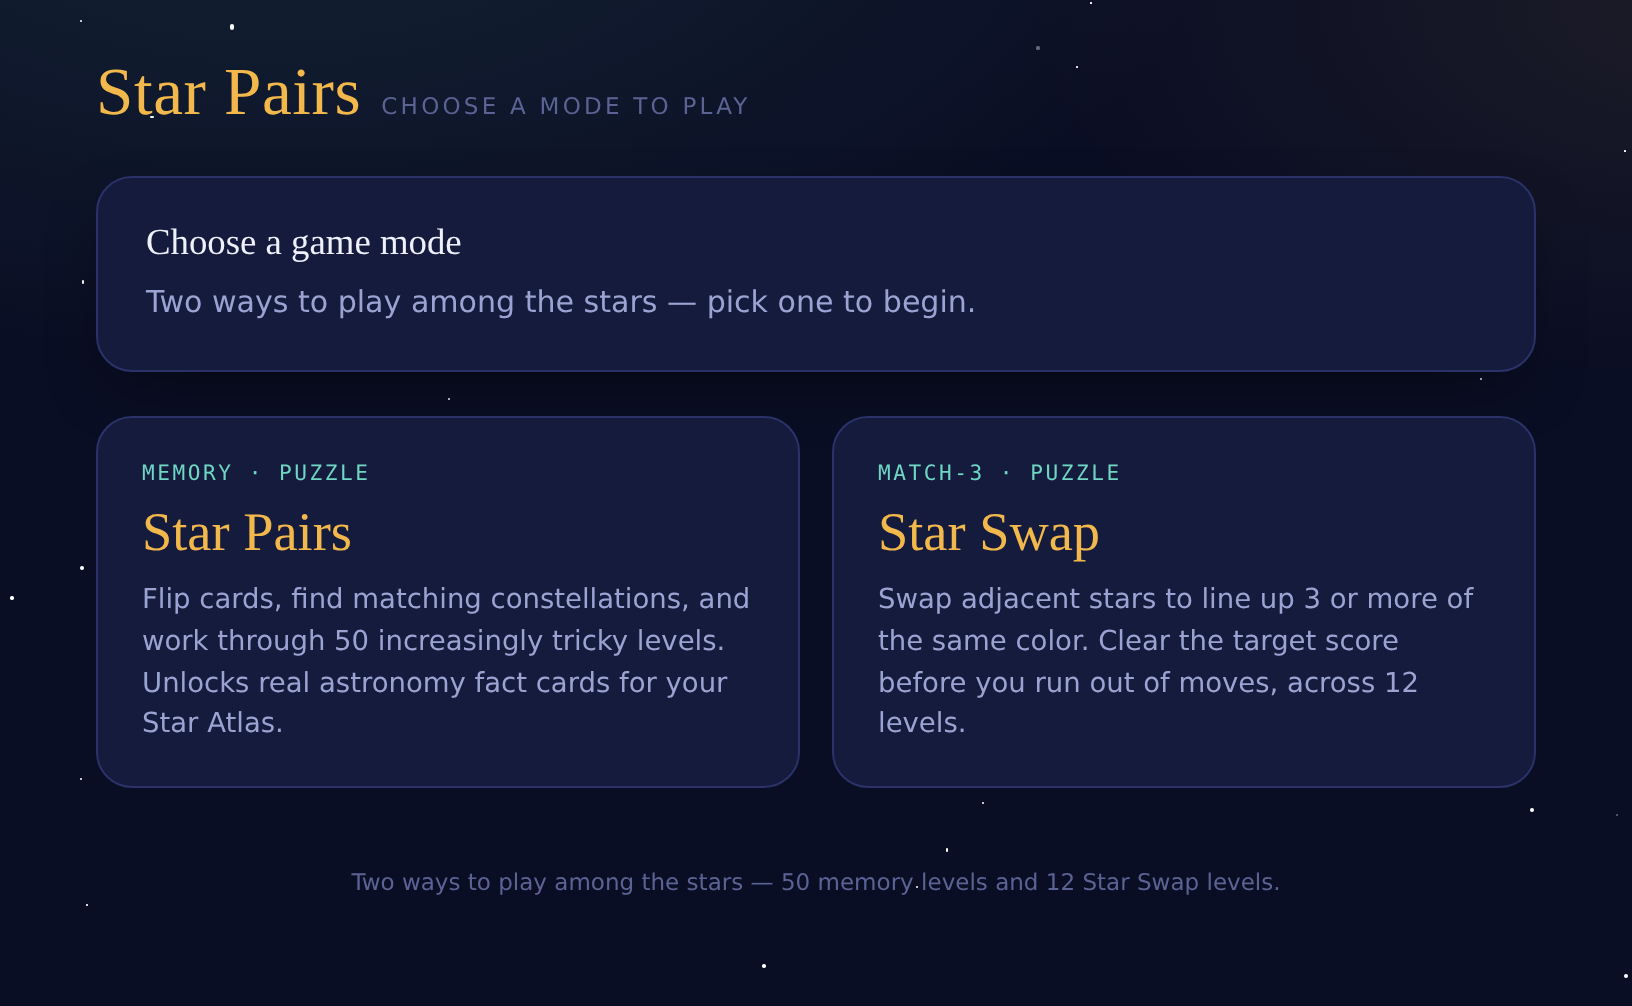
Task: Click the footer text about 50 memory levels
Action: [815, 882]
